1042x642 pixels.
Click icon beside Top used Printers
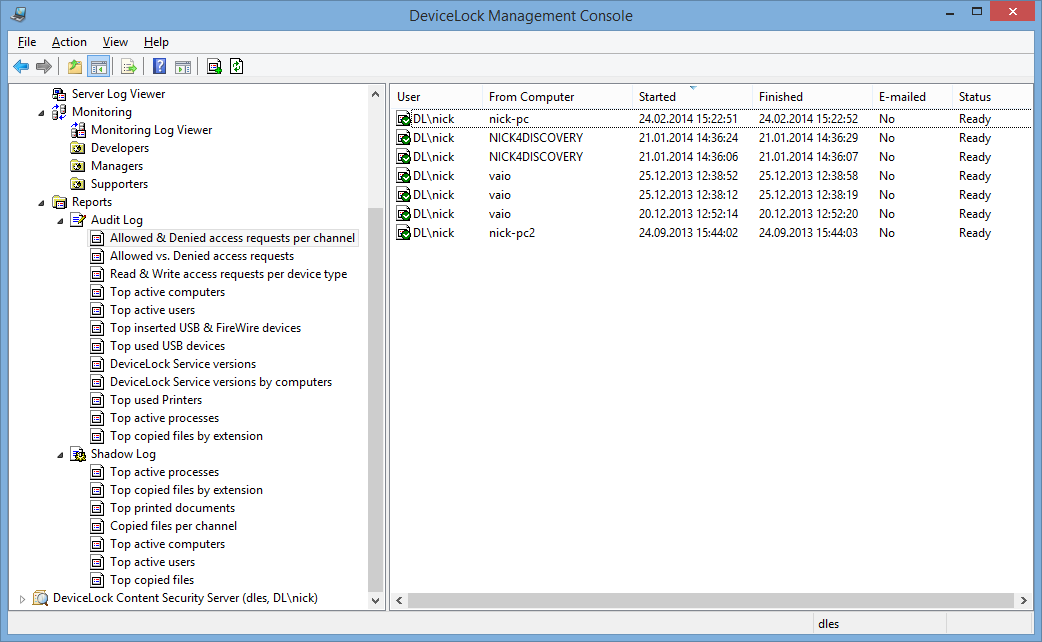(97, 400)
